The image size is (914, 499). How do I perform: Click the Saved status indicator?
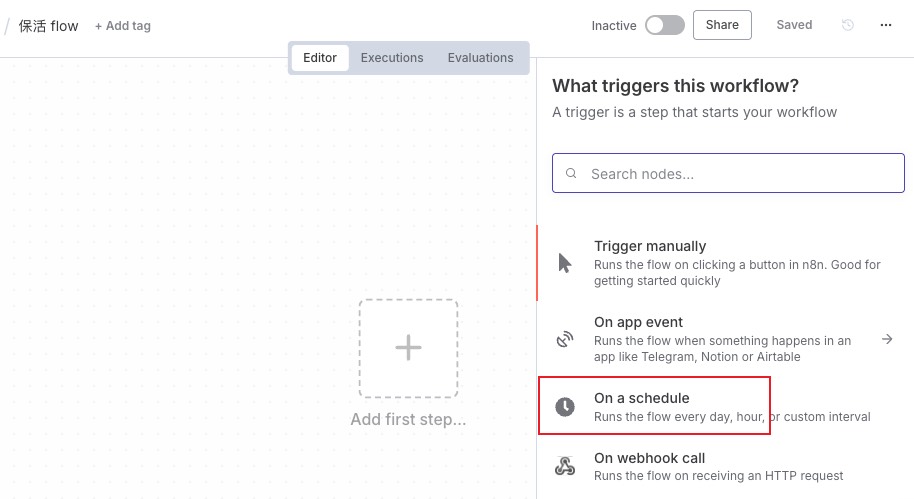pyautogui.click(x=794, y=25)
